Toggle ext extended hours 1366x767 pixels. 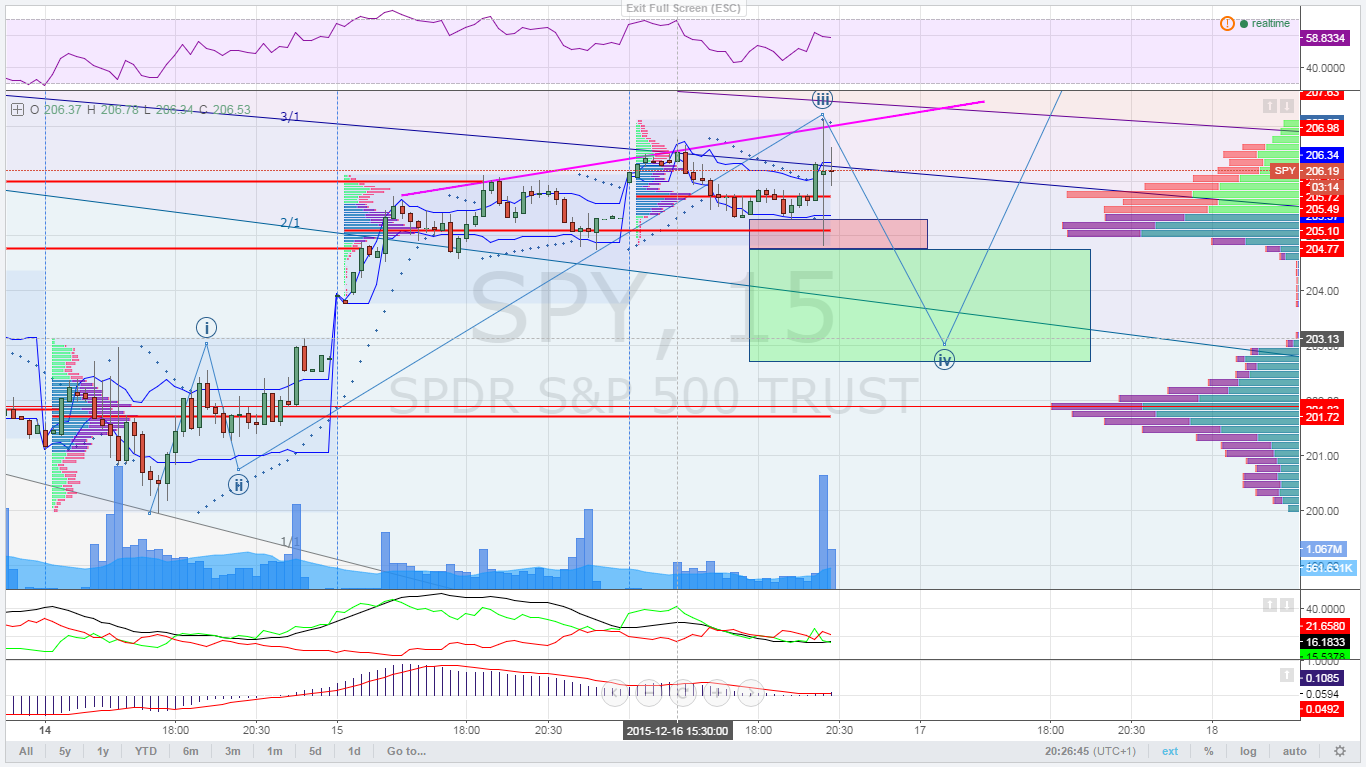coord(1170,751)
